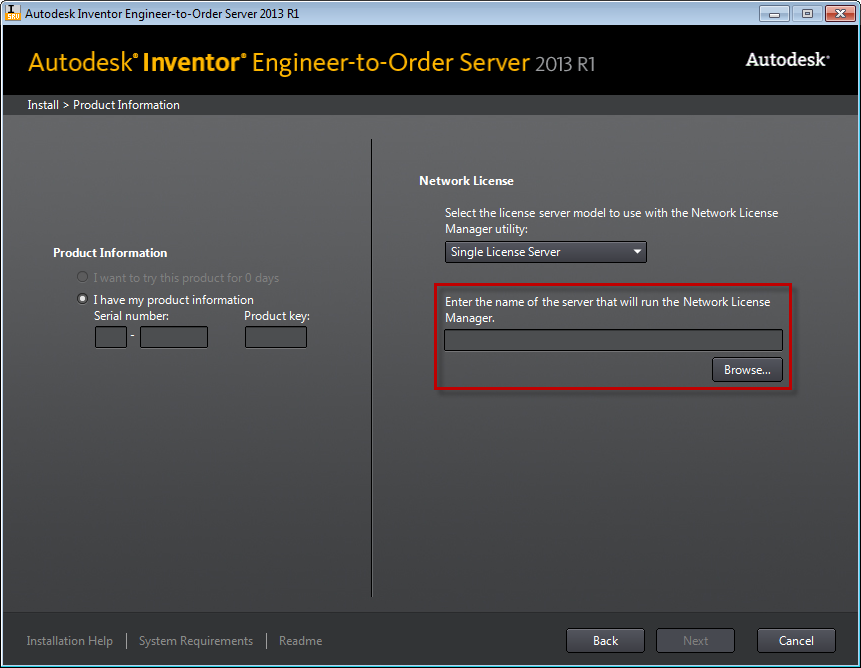Click the Autodesk logo in the header
The height and width of the screenshot is (668, 861).
[787, 60]
